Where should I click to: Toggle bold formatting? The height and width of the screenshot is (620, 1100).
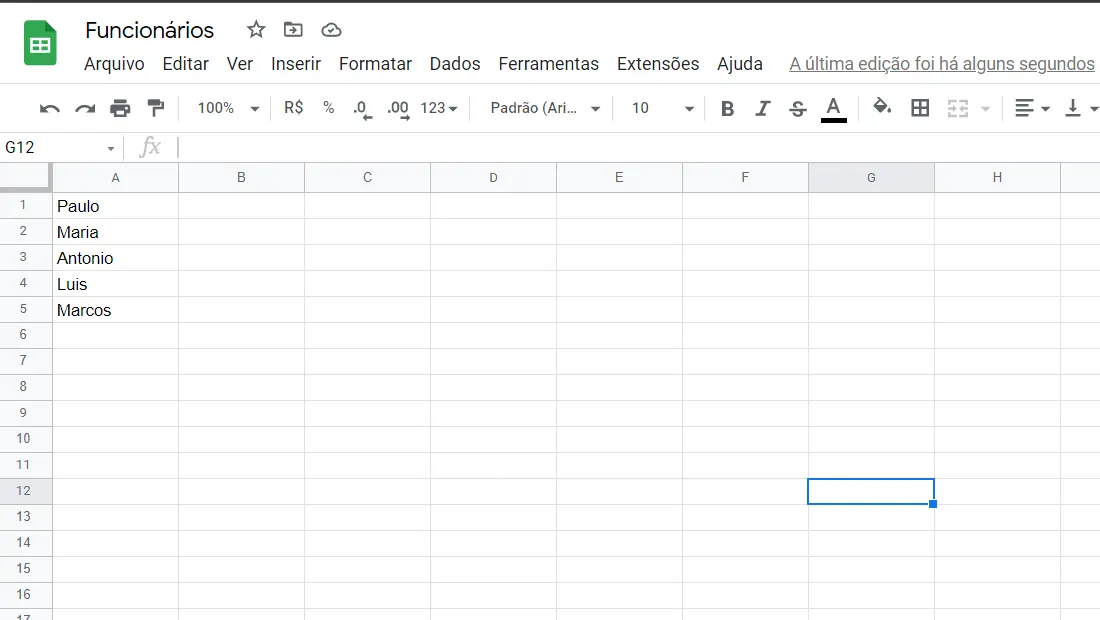[727, 109]
